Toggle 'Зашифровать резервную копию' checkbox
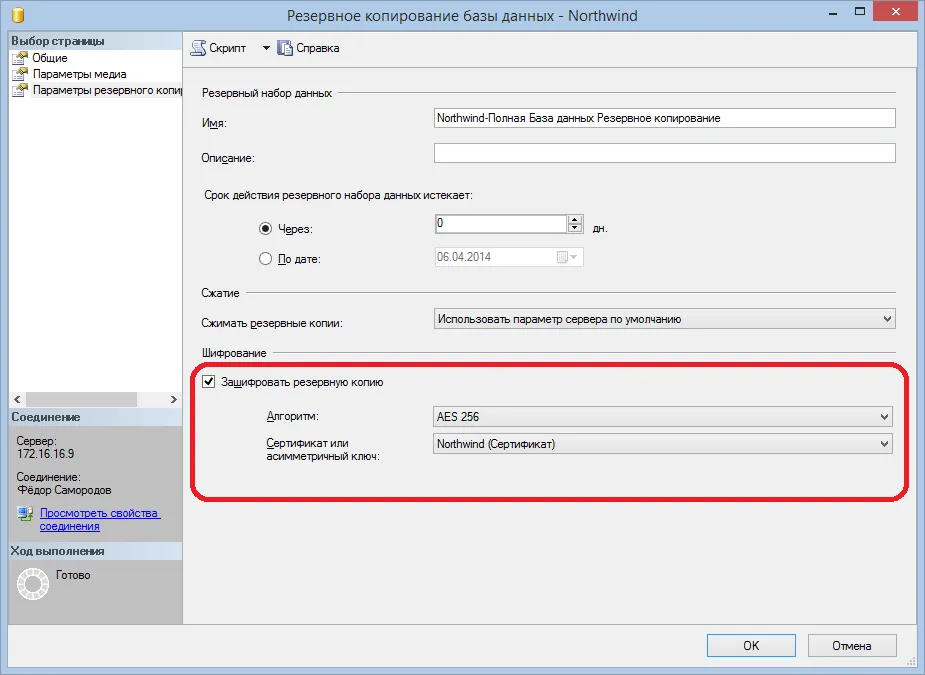This screenshot has width=925, height=675. point(209,382)
